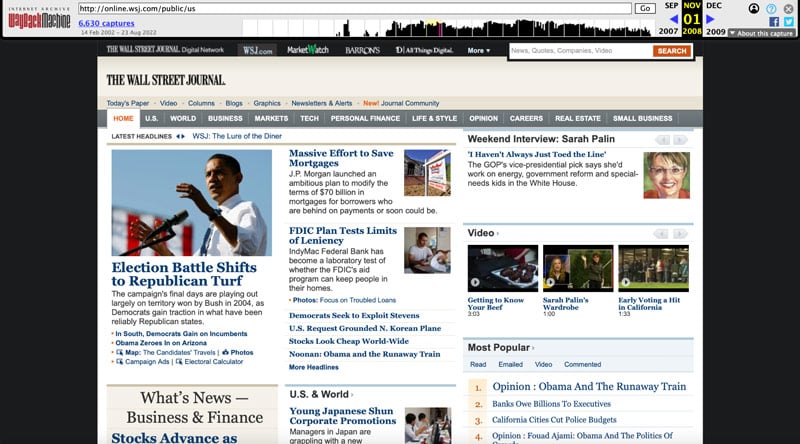Click the previous arrow in Weekend Interview panel
800x444 pixels.
[x=662, y=140]
